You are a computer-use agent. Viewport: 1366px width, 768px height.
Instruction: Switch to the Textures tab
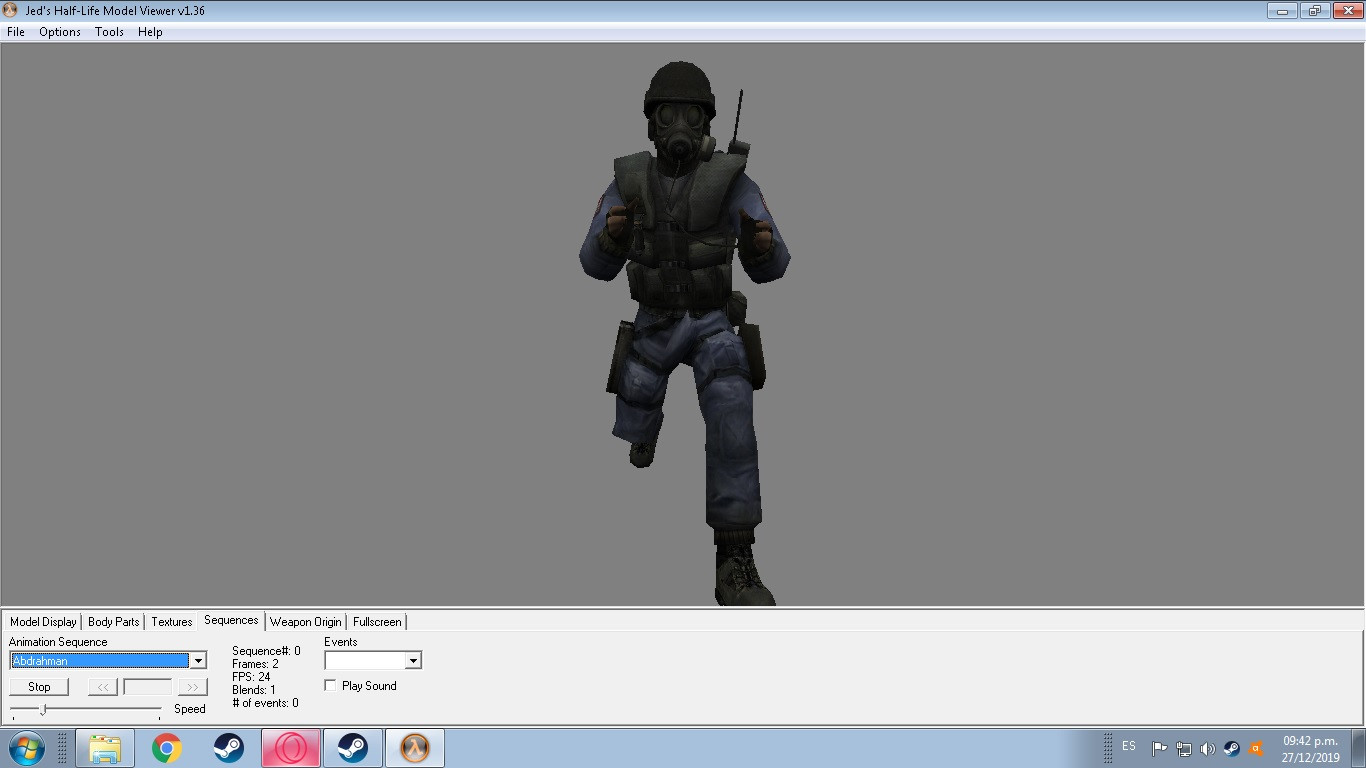tap(171, 621)
